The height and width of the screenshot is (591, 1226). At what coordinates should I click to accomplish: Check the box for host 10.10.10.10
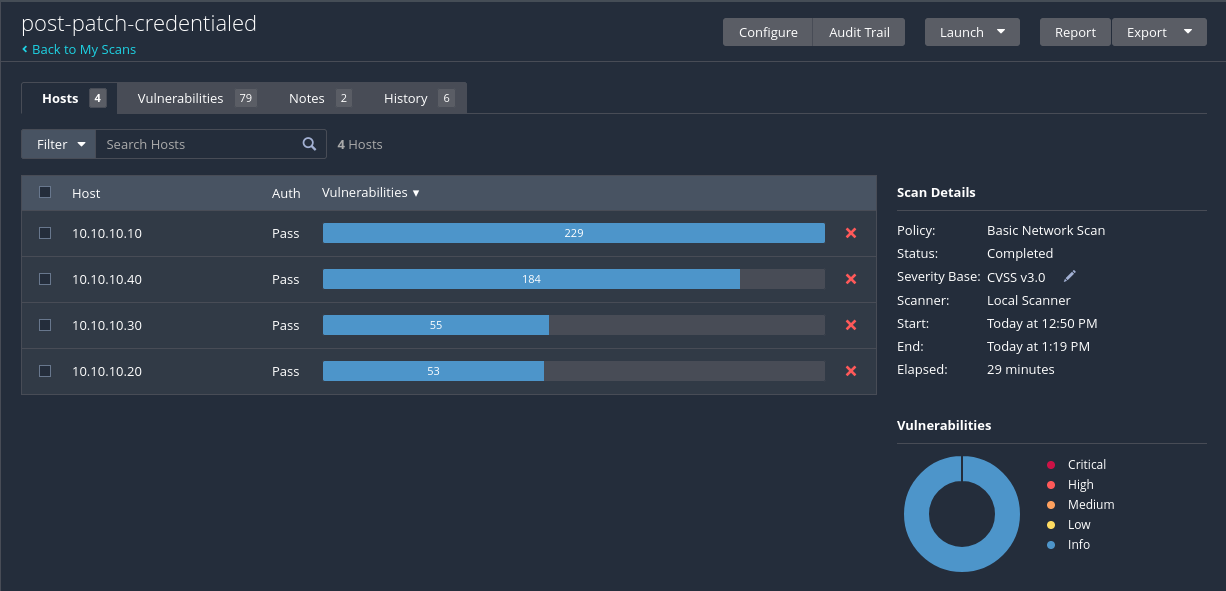point(45,233)
